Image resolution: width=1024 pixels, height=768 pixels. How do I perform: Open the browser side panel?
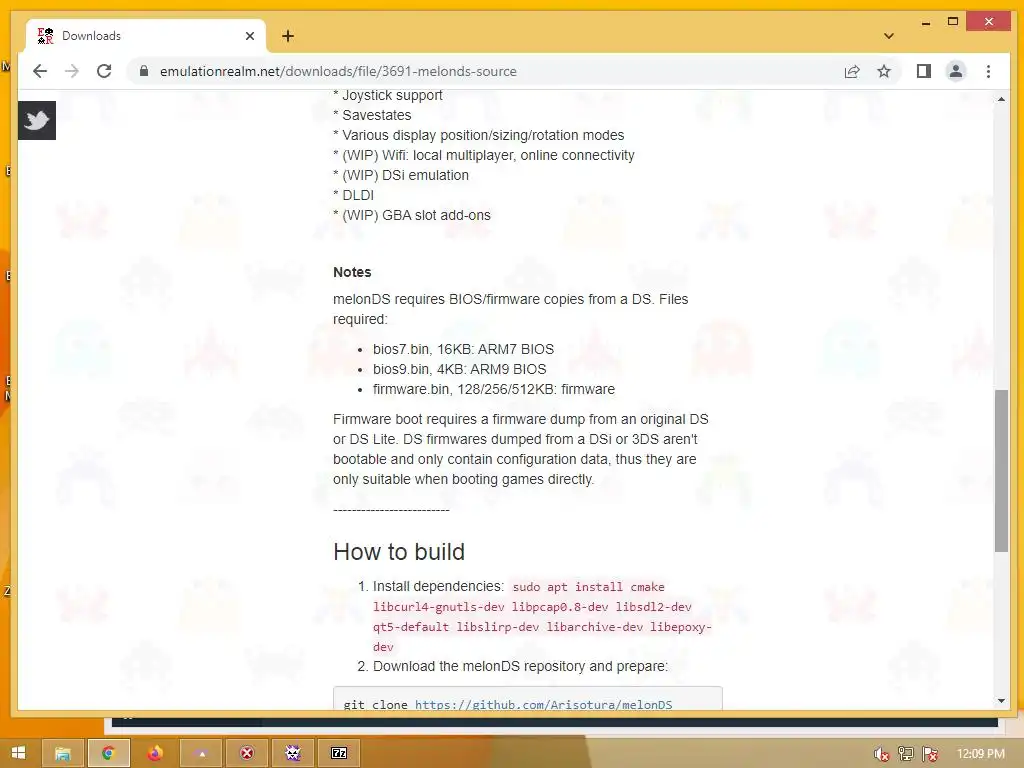click(923, 71)
